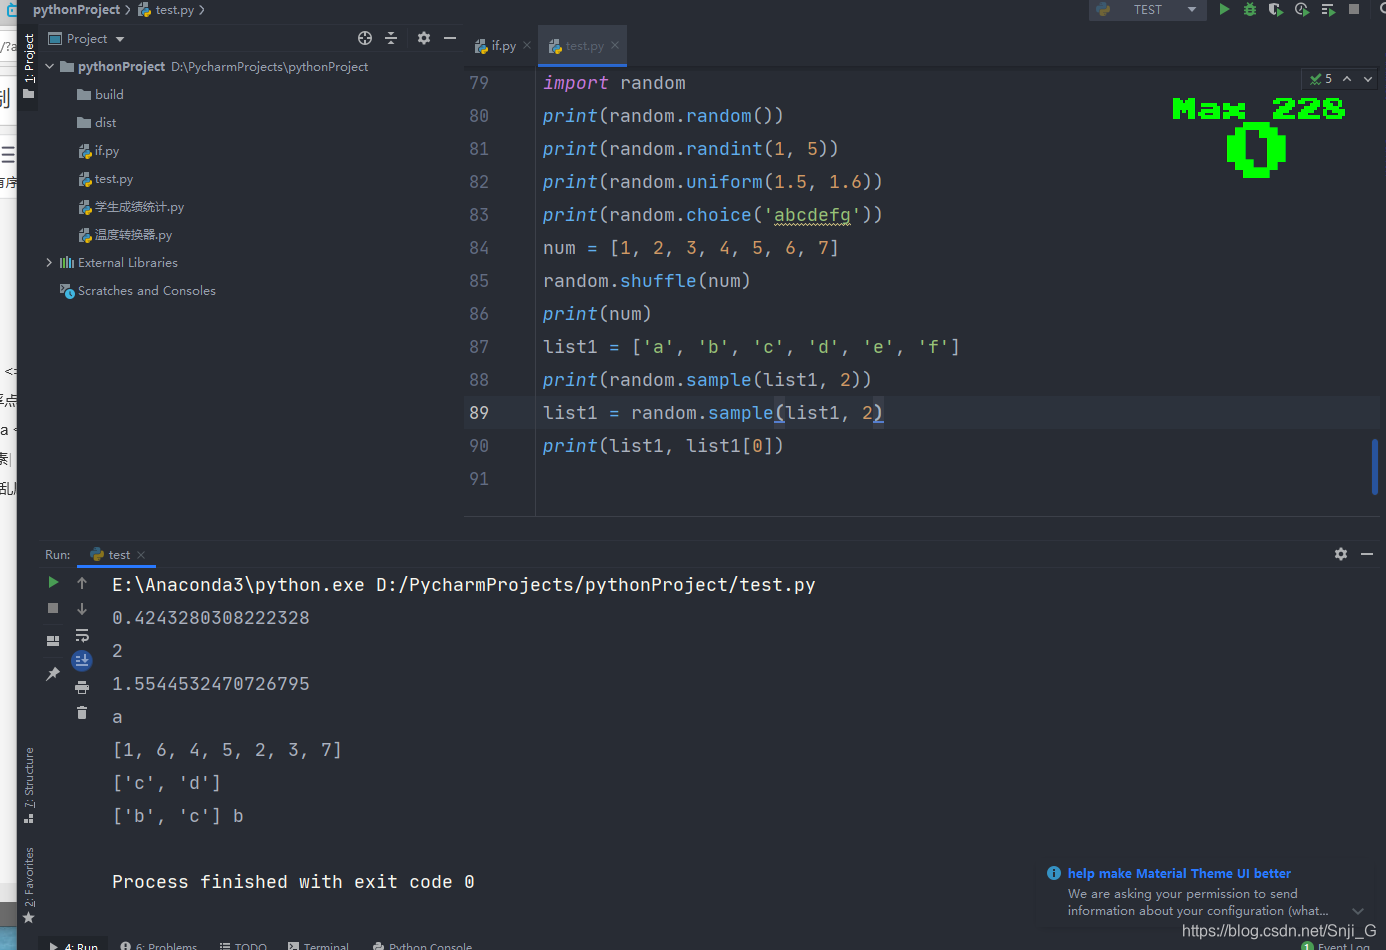
Task: Toggle the 1: Project side tab
Action: pyautogui.click(x=28, y=65)
